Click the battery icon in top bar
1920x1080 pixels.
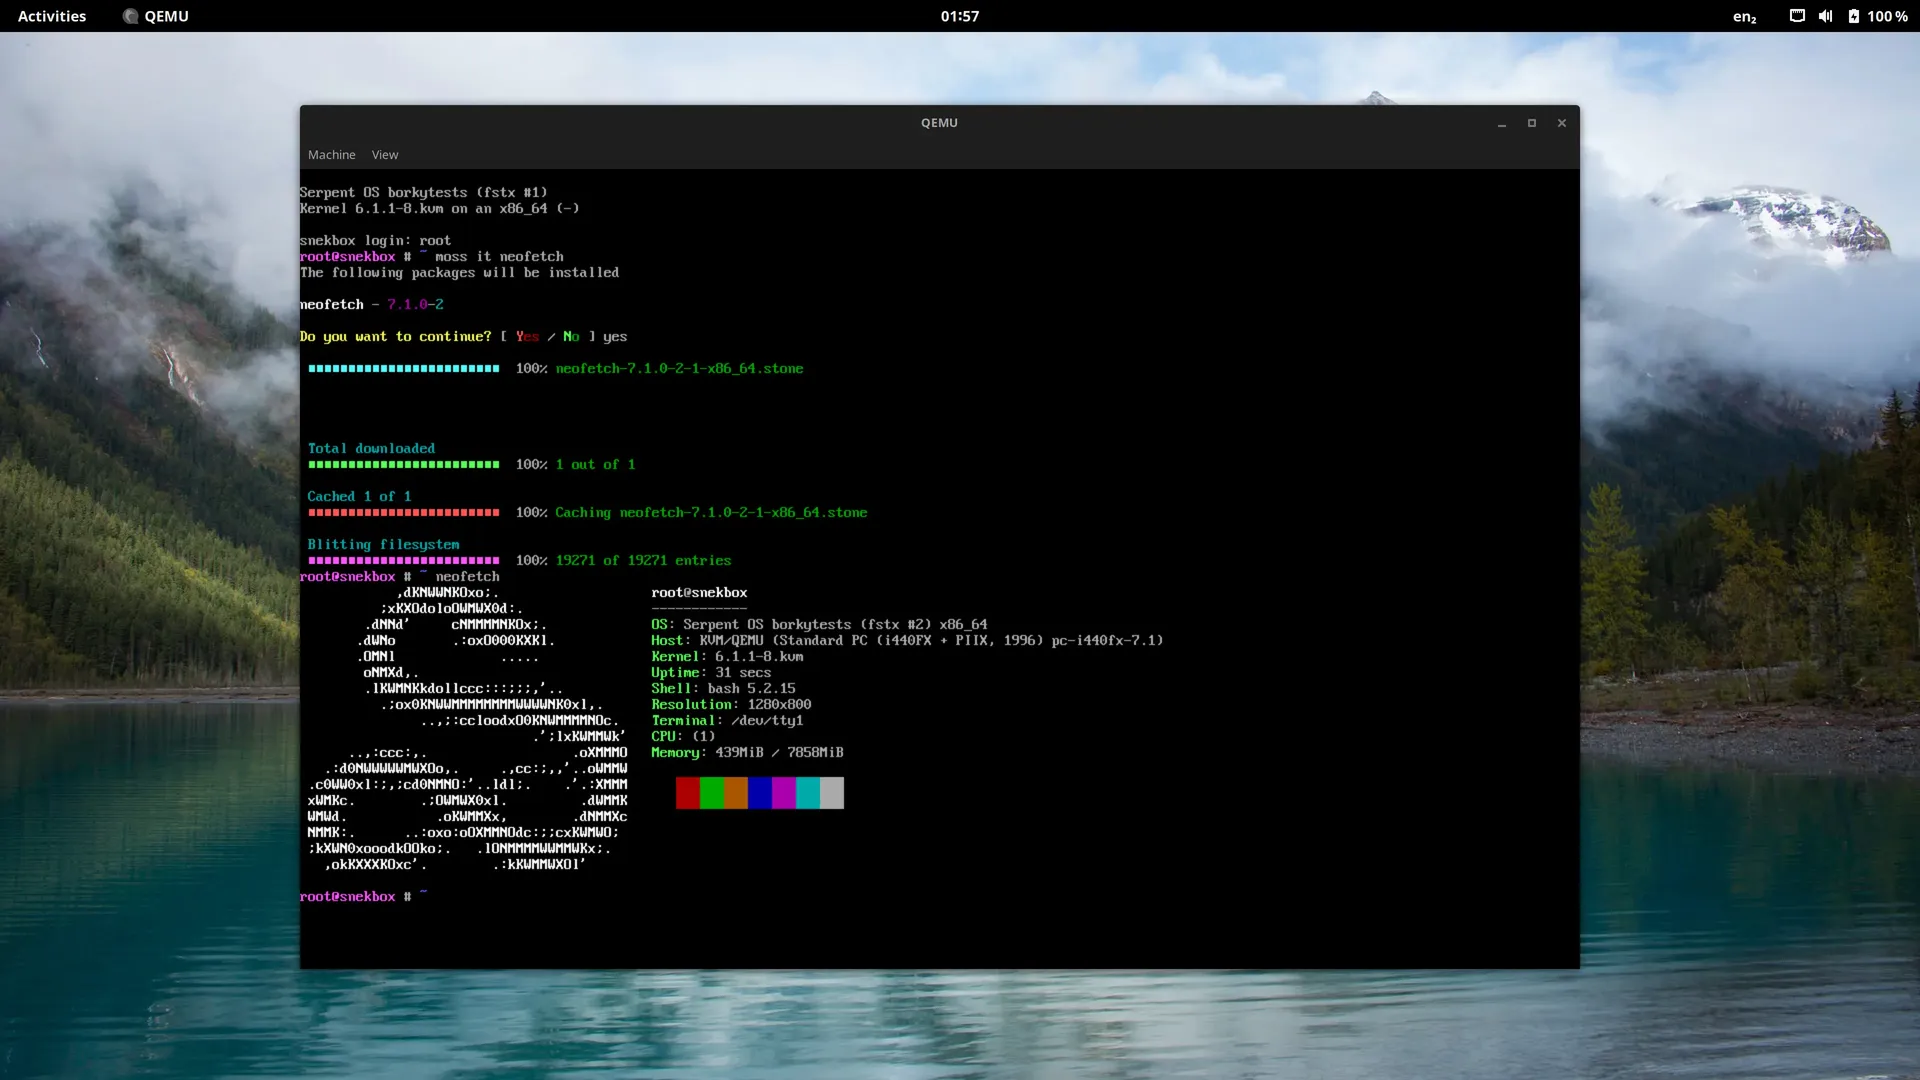(x=1853, y=16)
